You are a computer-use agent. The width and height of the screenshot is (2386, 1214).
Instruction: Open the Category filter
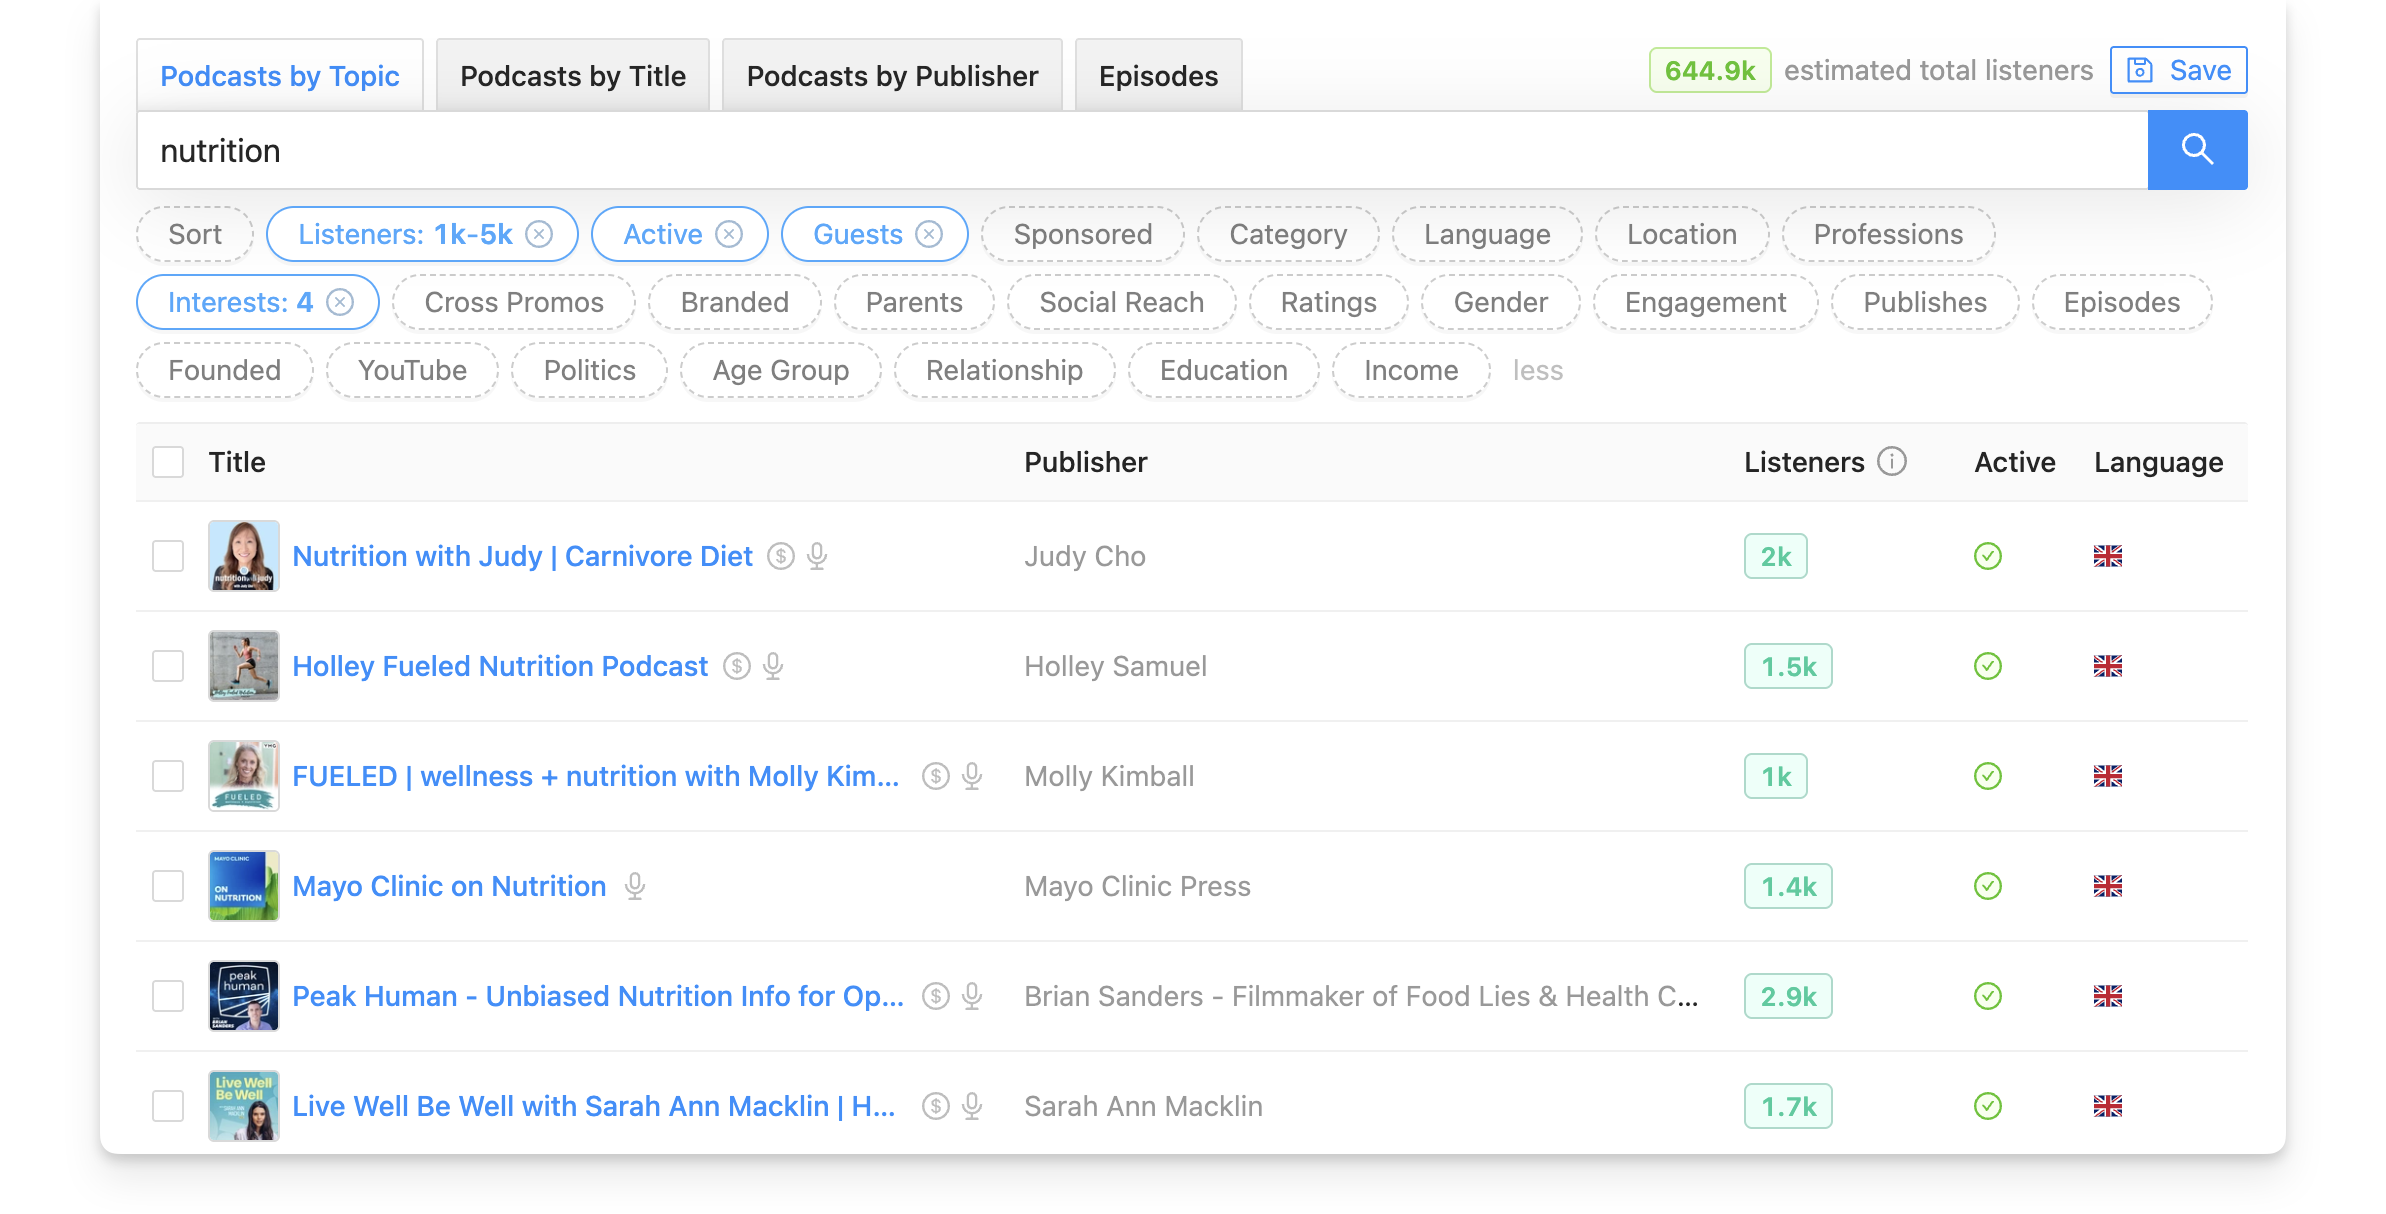[x=1288, y=234]
